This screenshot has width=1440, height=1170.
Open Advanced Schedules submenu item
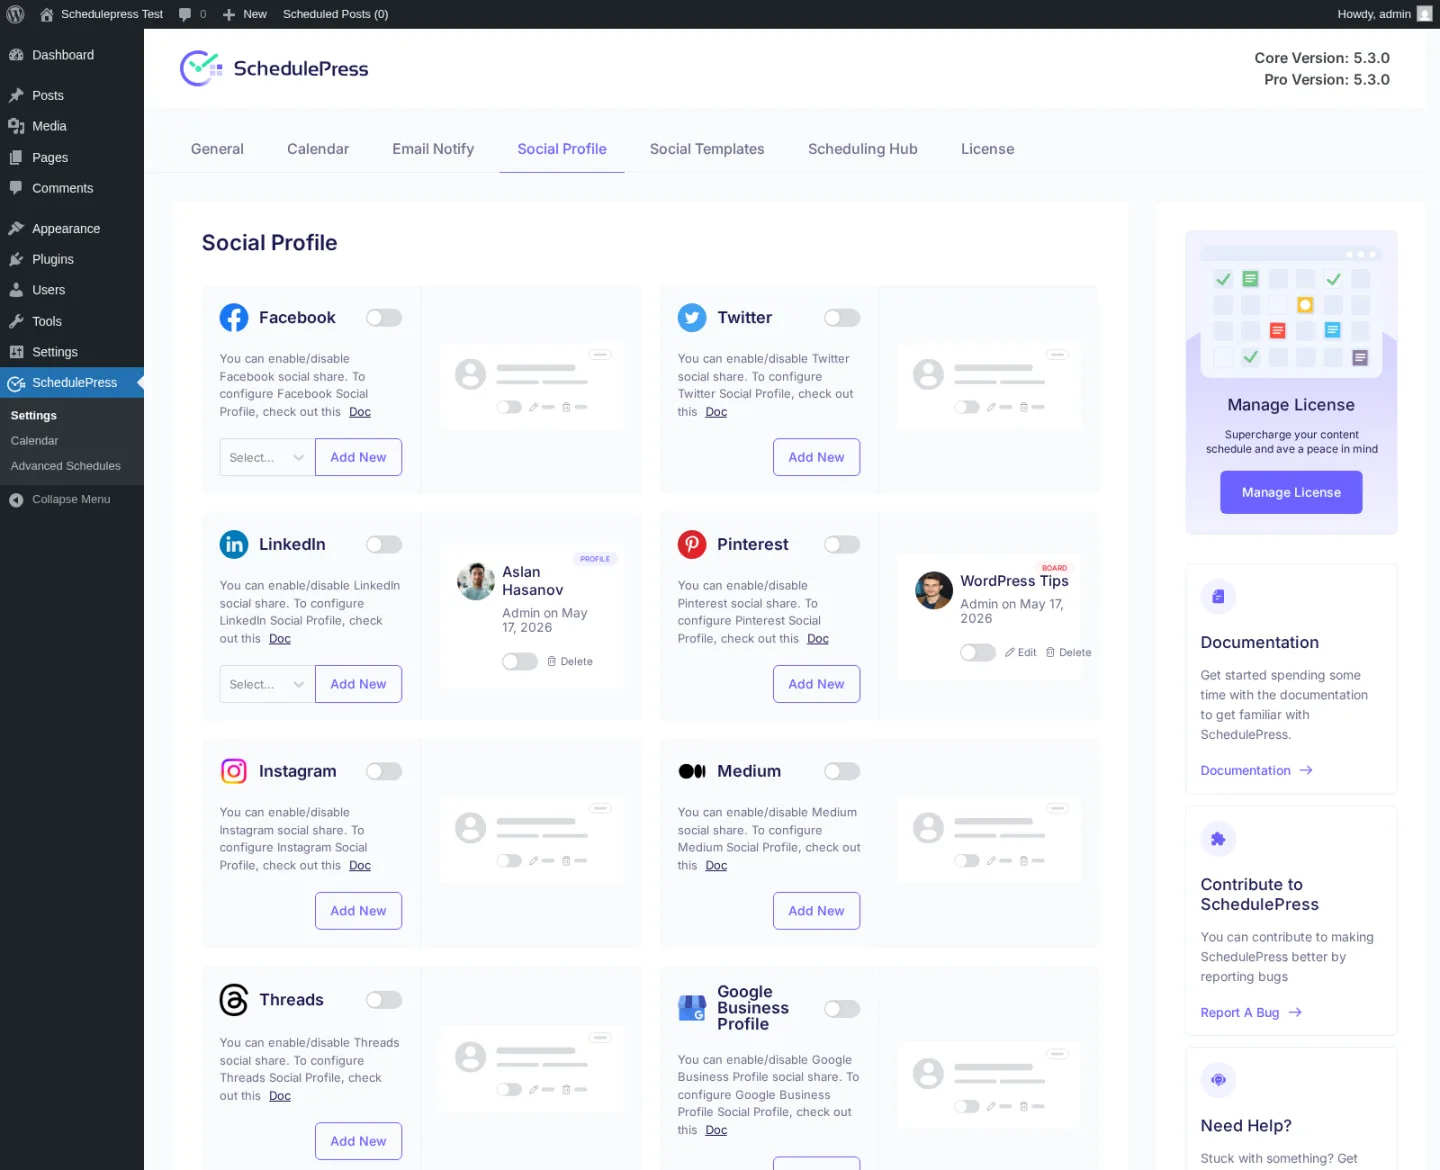pyautogui.click(x=66, y=466)
